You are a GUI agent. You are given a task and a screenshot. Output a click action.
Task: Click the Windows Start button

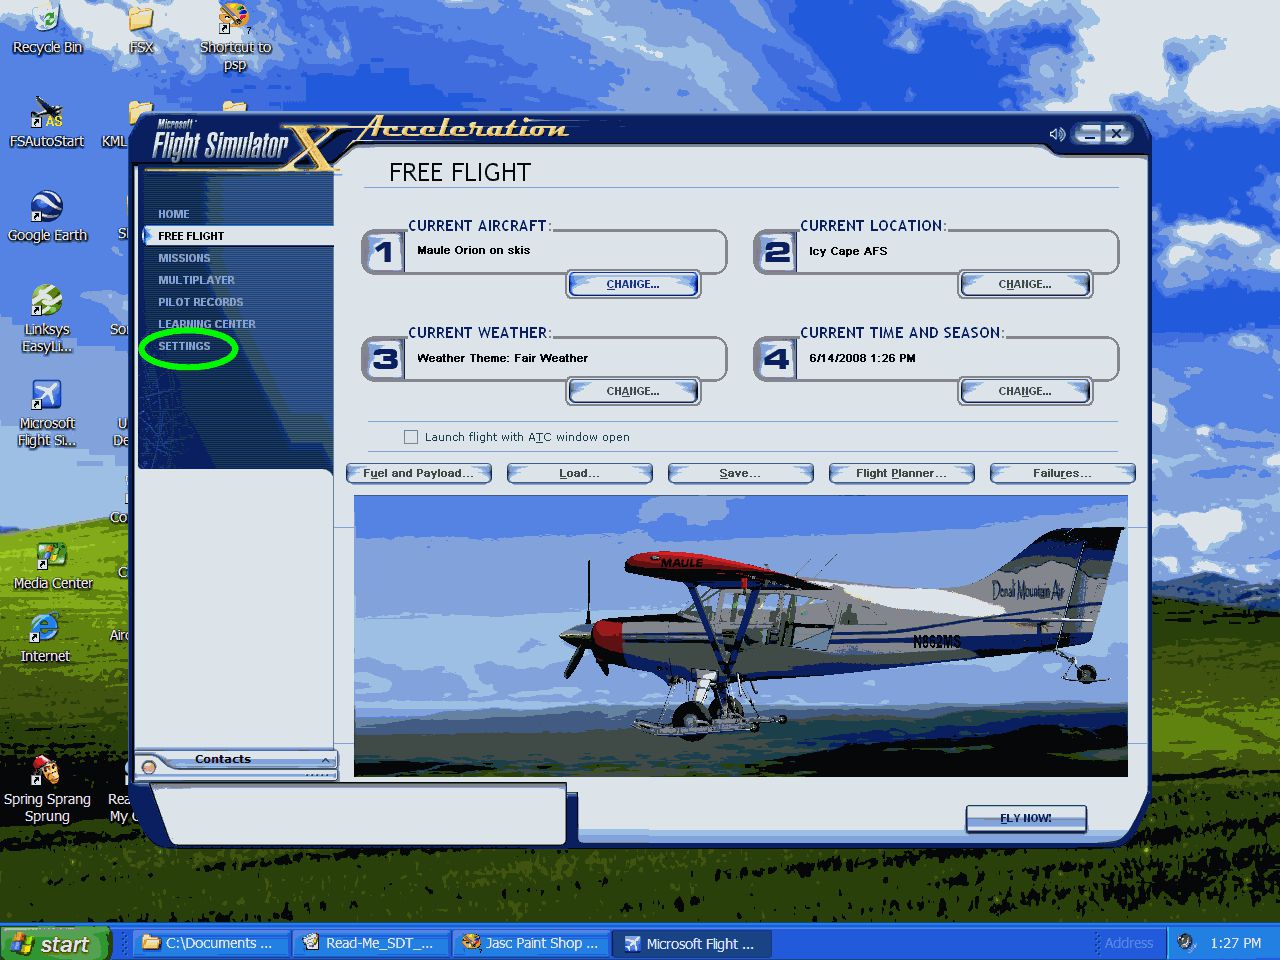click(53, 944)
